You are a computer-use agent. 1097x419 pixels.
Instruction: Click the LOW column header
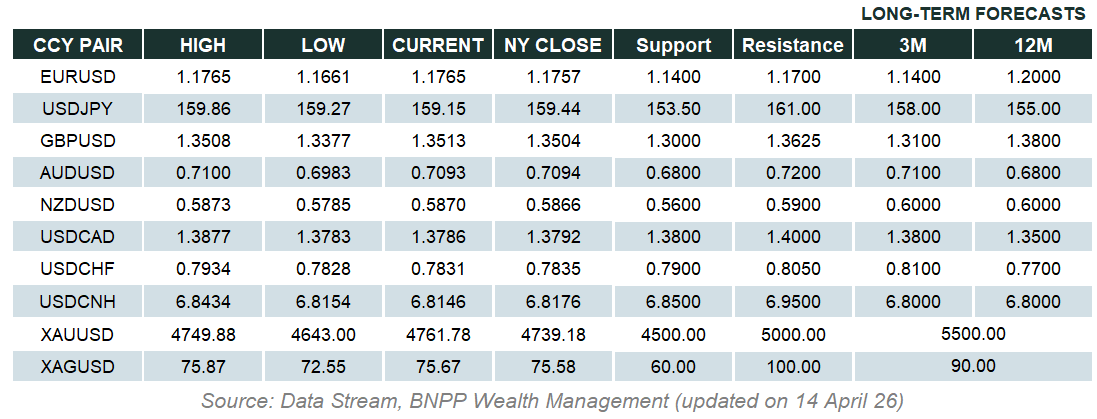click(323, 45)
